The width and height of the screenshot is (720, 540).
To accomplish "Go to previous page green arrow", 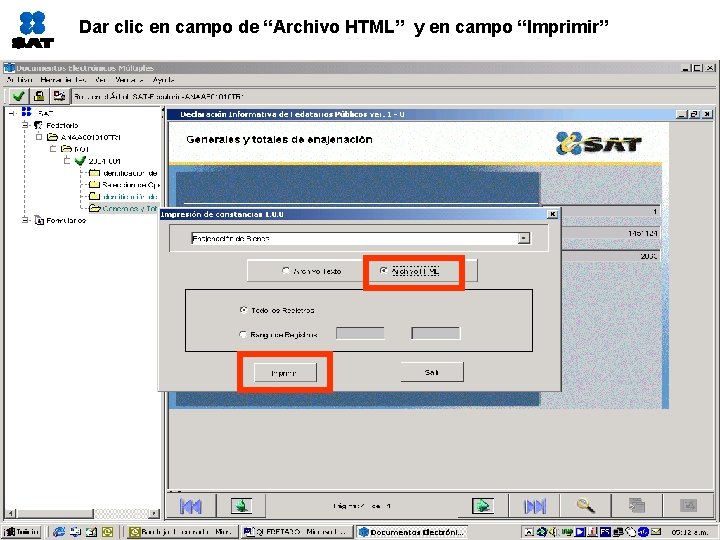I will [x=241, y=506].
